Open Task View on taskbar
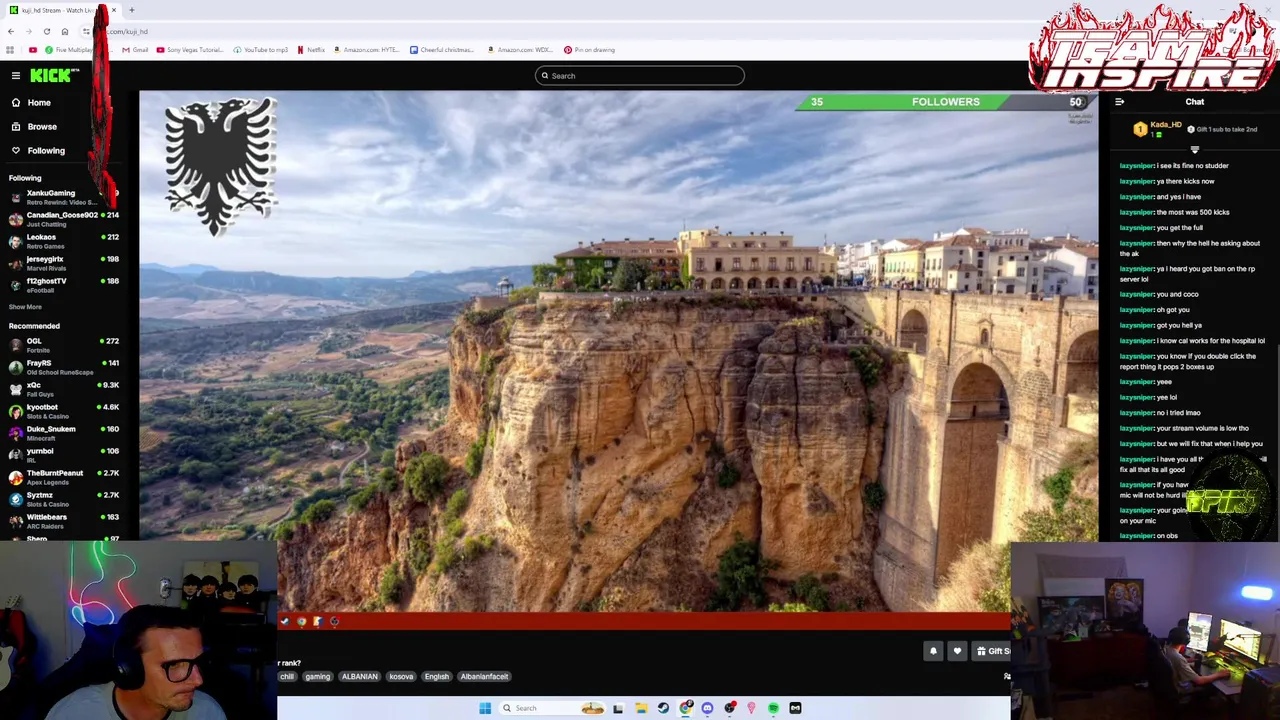This screenshot has width=1280, height=720. pos(618,708)
